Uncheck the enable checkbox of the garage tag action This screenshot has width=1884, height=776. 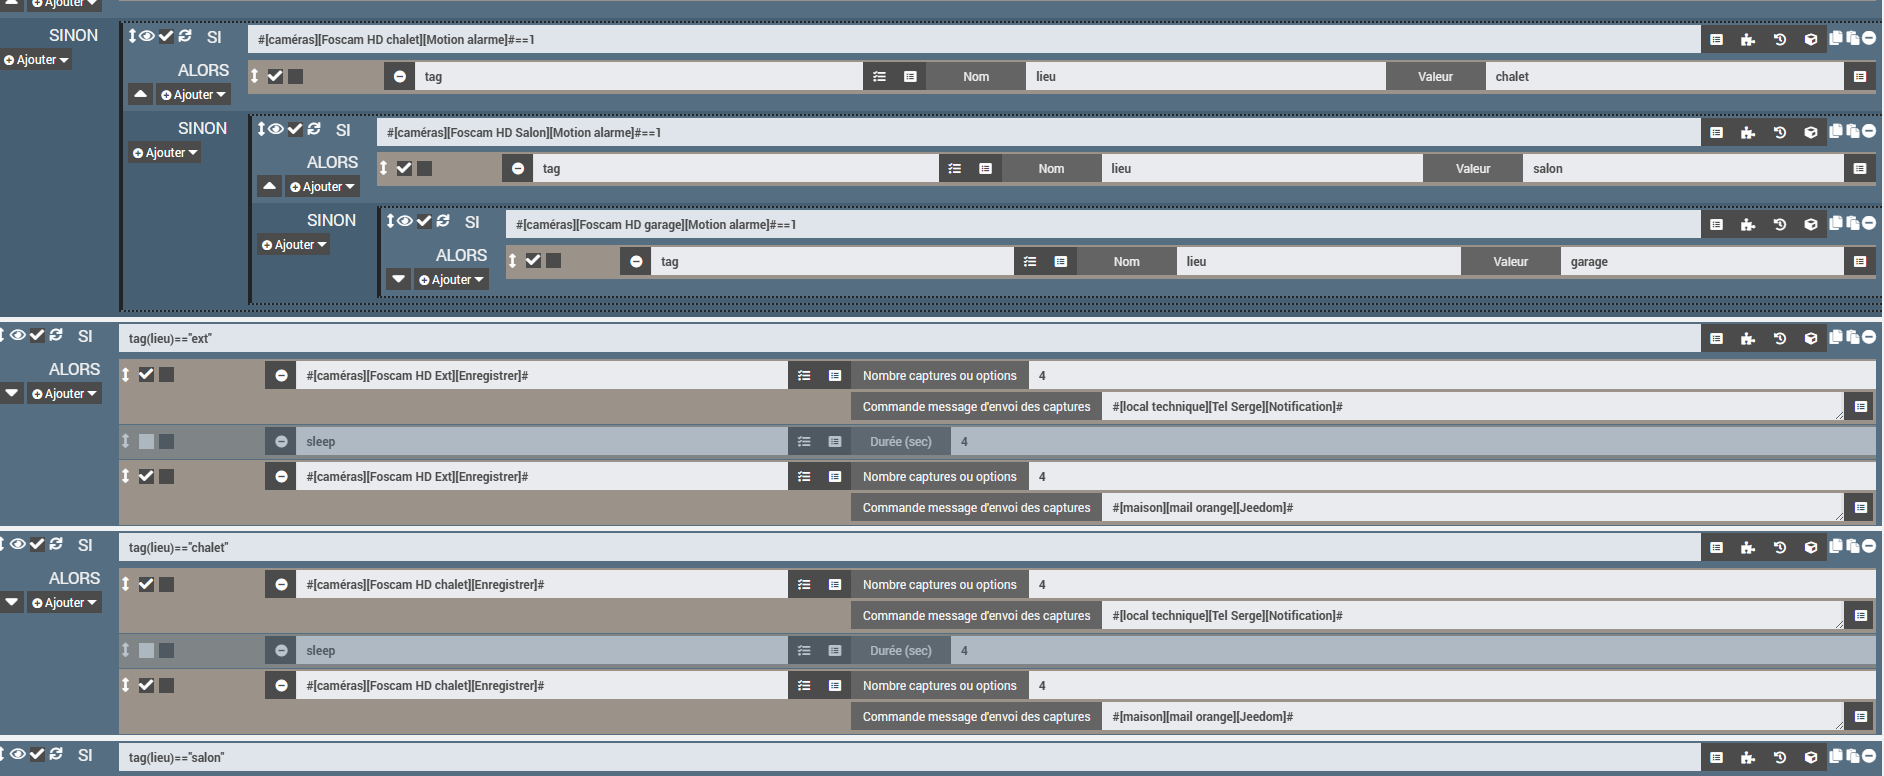click(533, 261)
